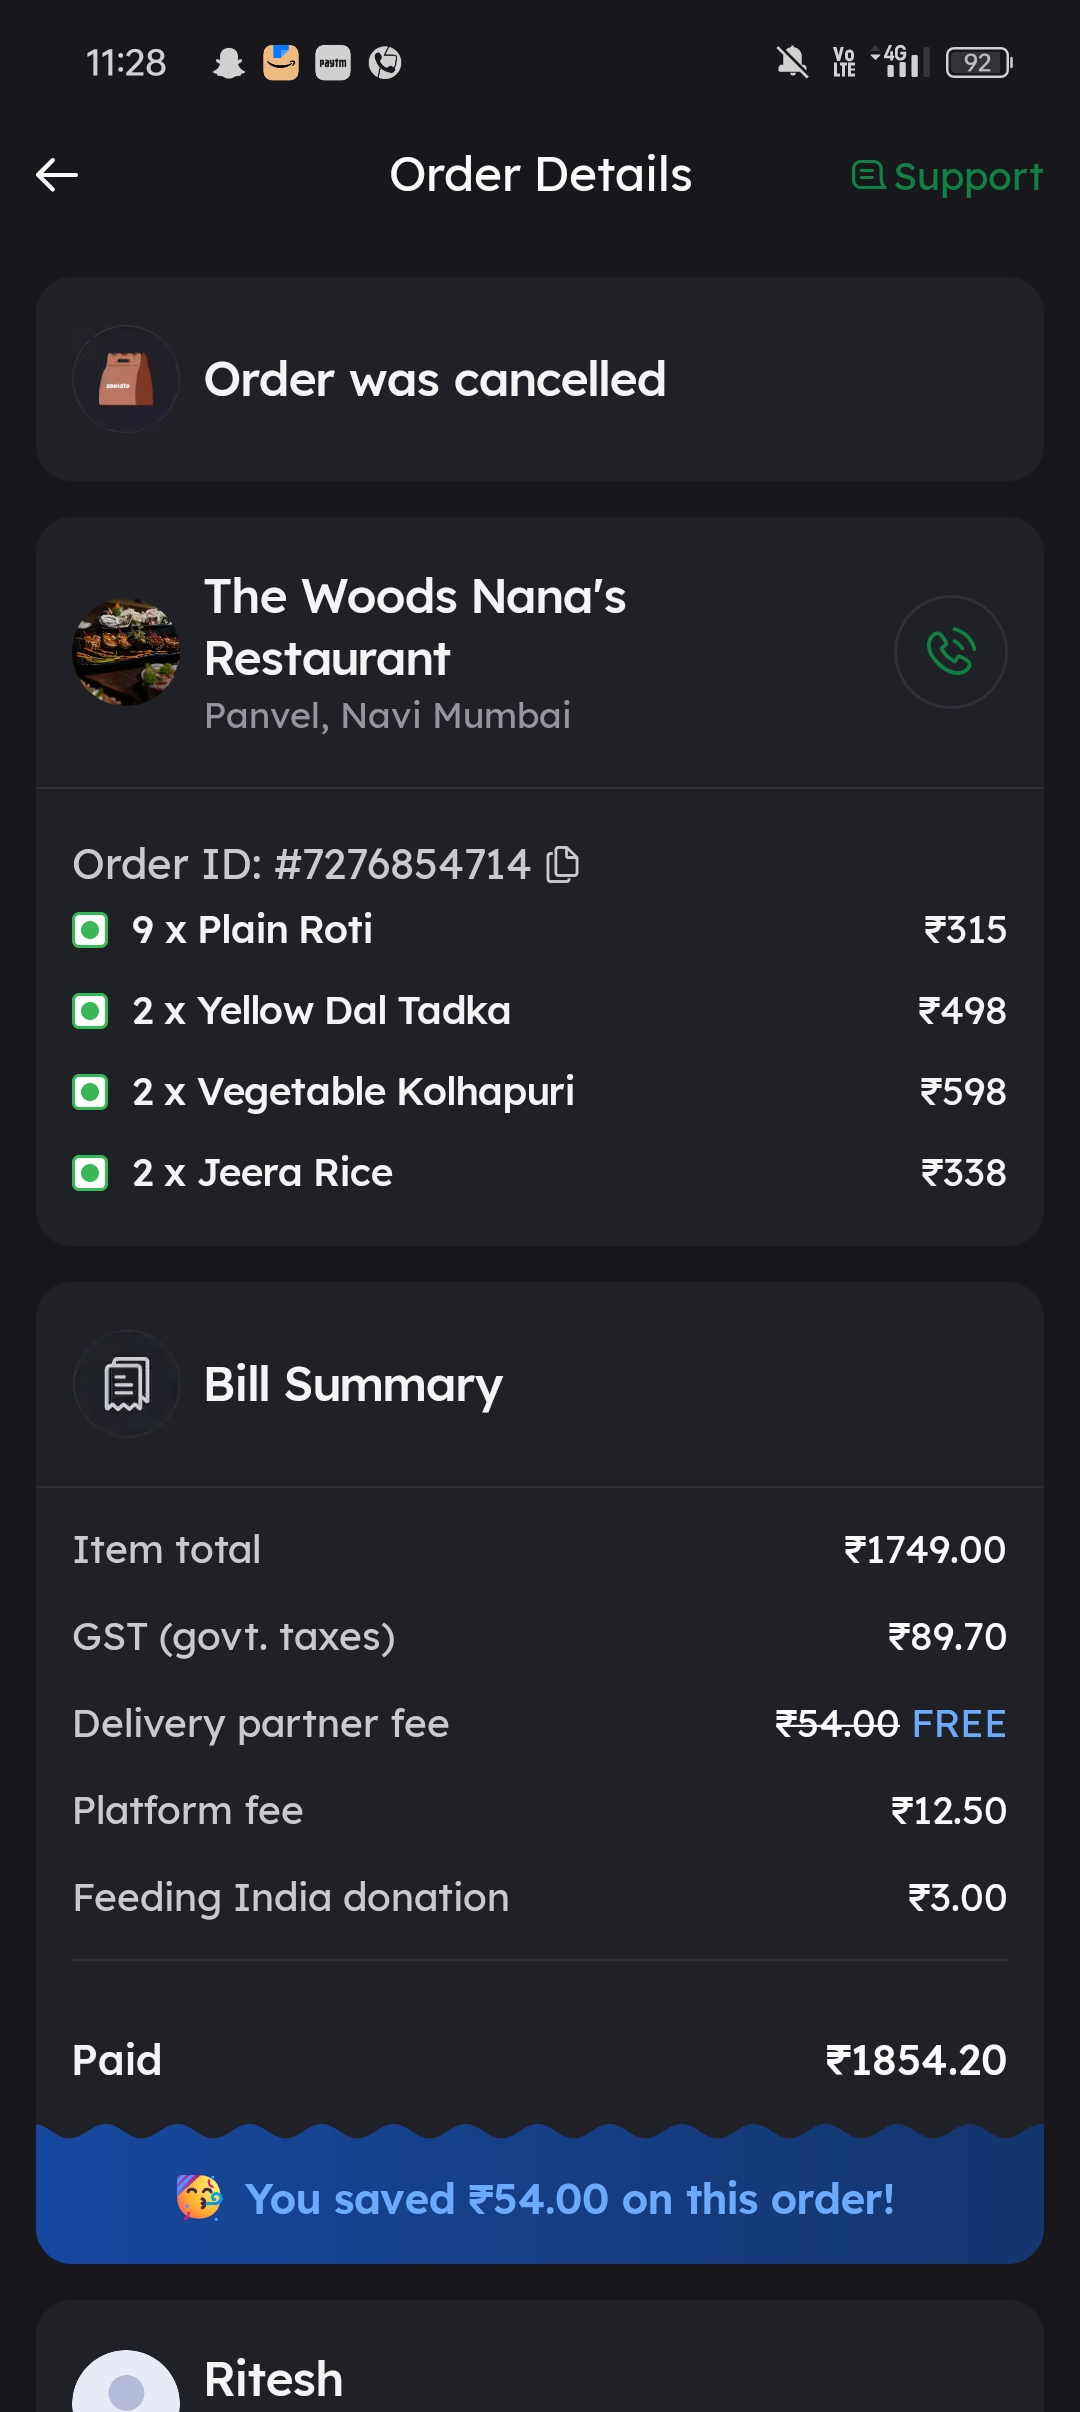Screen dimensions: 1080x2412
Task: Tap the Order was cancelled heading
Action: (x=435, y=380)
